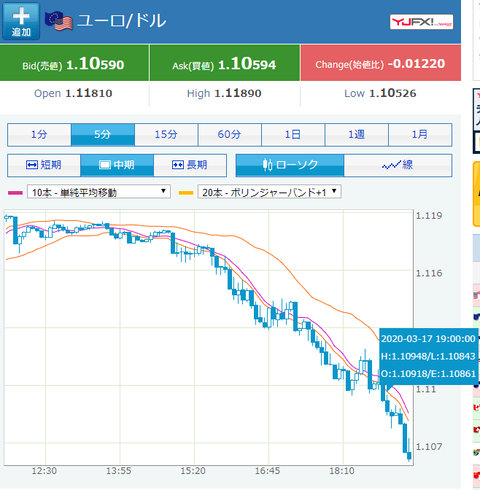The image size is (480, 490).
Task: Switch to the 60分 timeframe
Action: 230,135
